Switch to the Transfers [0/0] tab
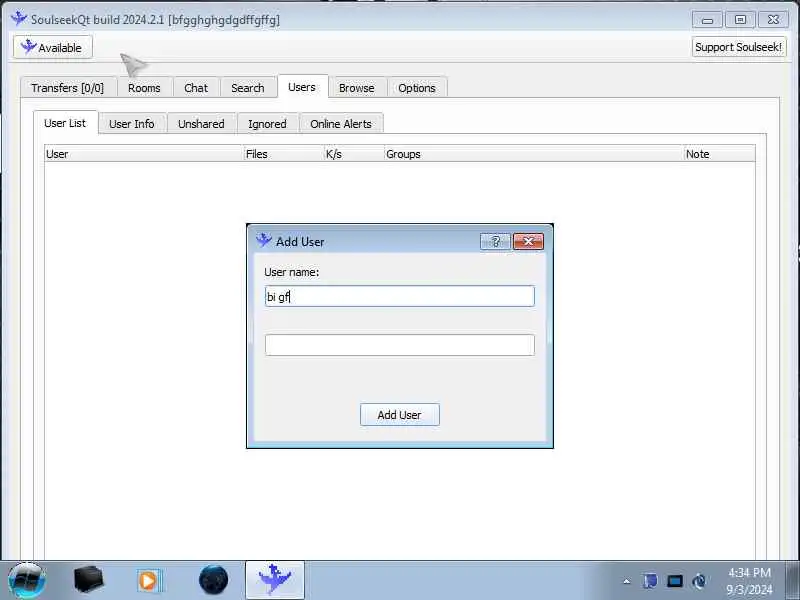 pos(68,88)
